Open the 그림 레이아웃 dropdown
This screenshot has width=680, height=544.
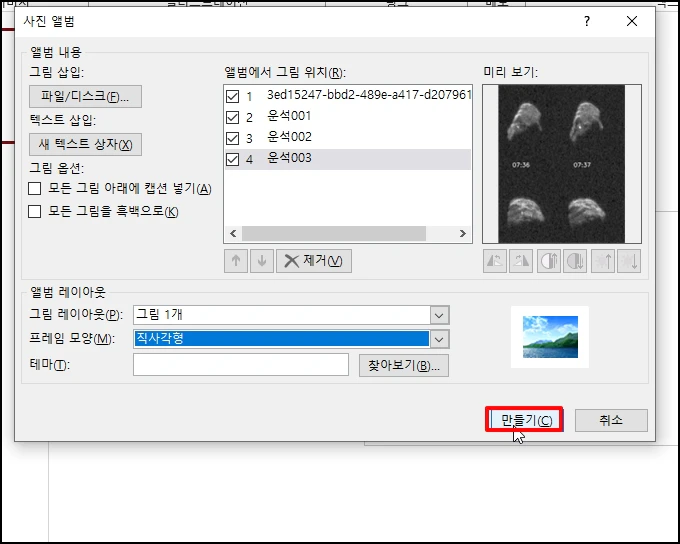[x=439, y=315]
